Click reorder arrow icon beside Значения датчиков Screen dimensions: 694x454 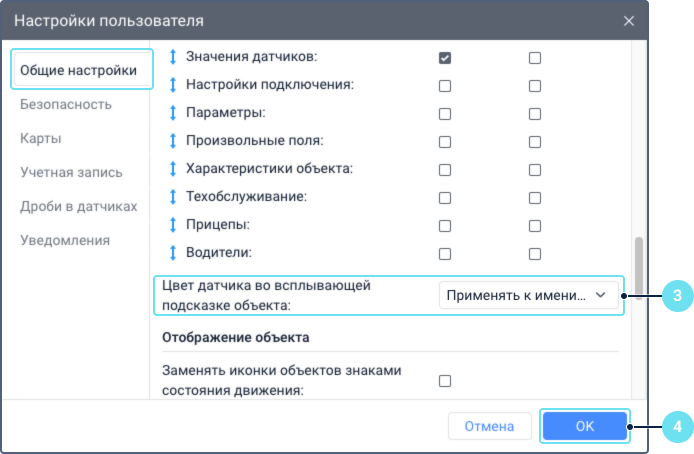172,58
